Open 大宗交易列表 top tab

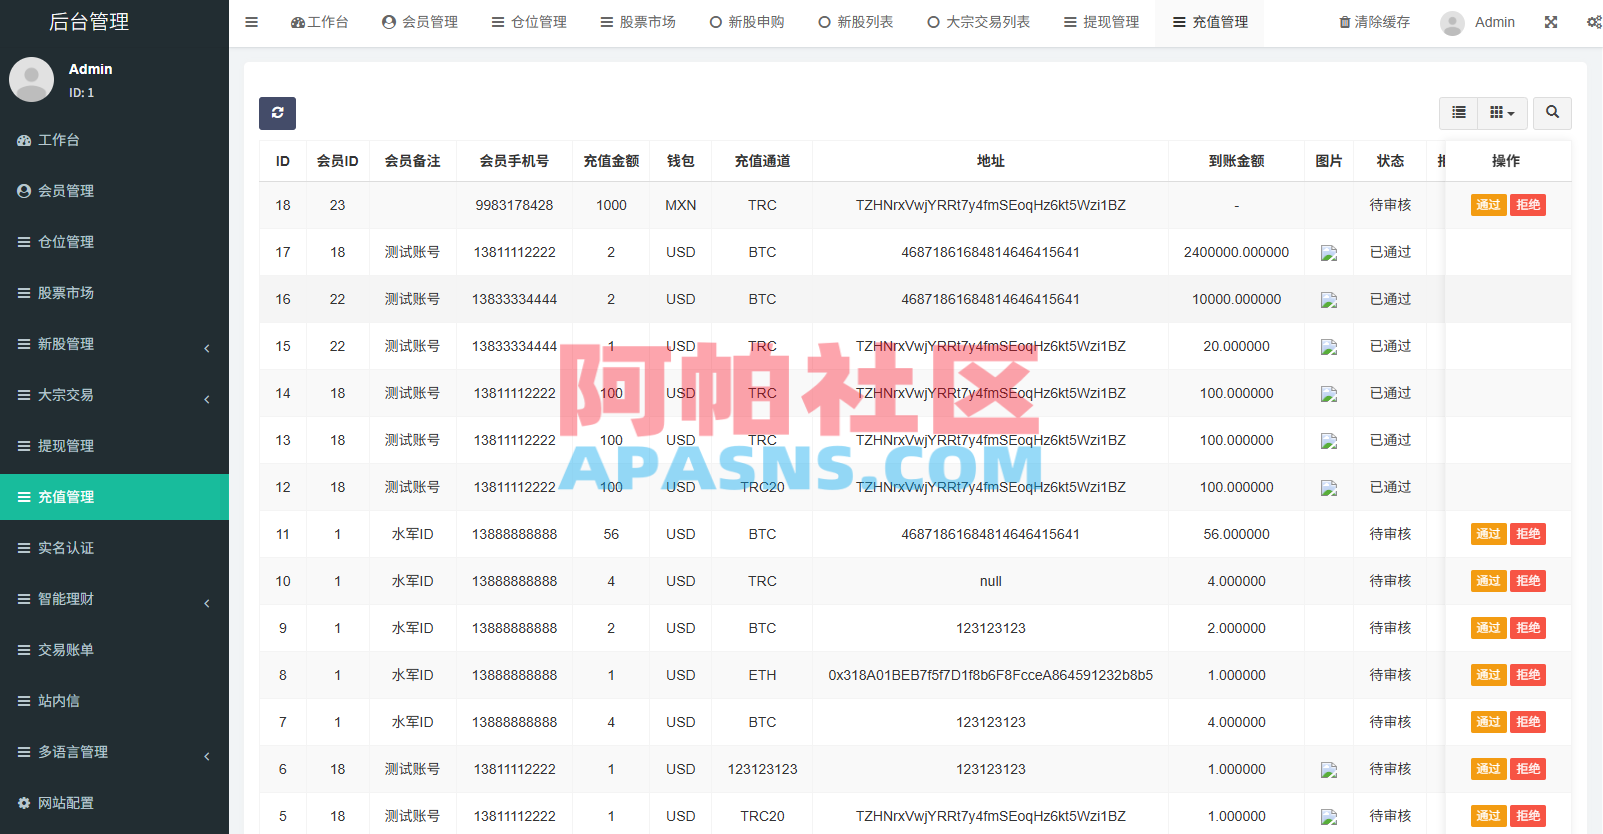[x=978, y=22]
